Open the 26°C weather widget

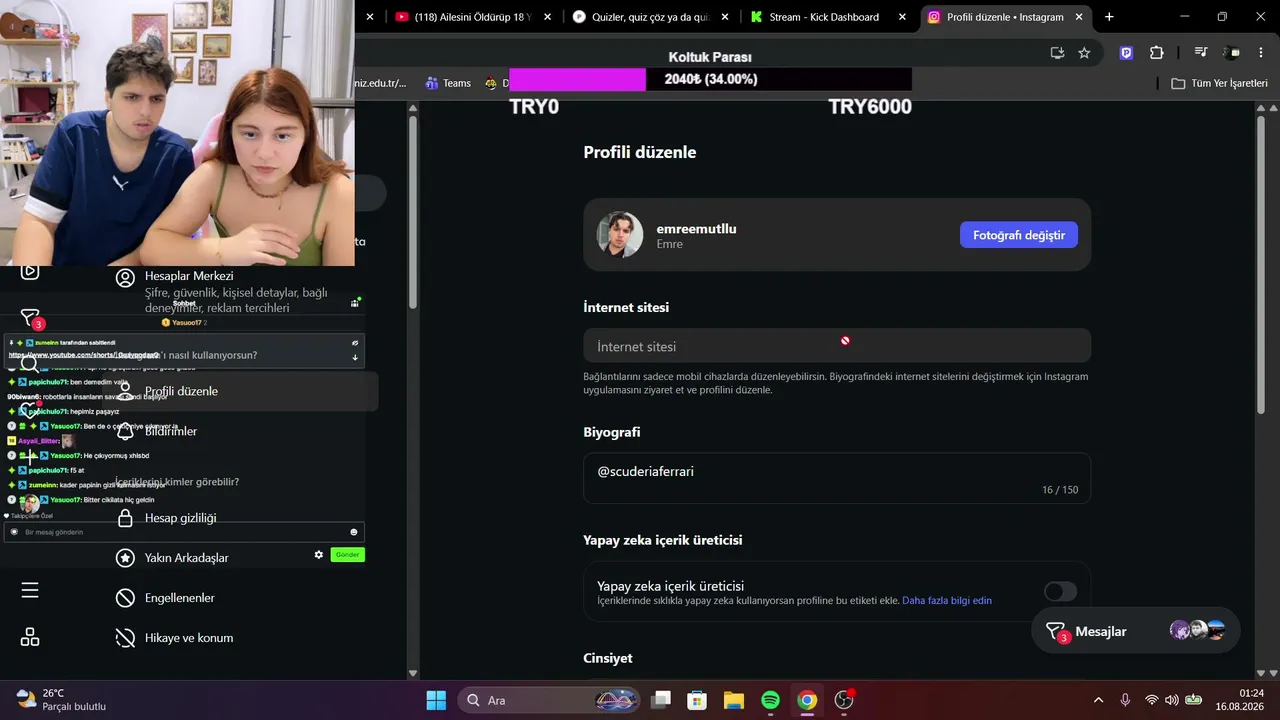coord(60,700)
